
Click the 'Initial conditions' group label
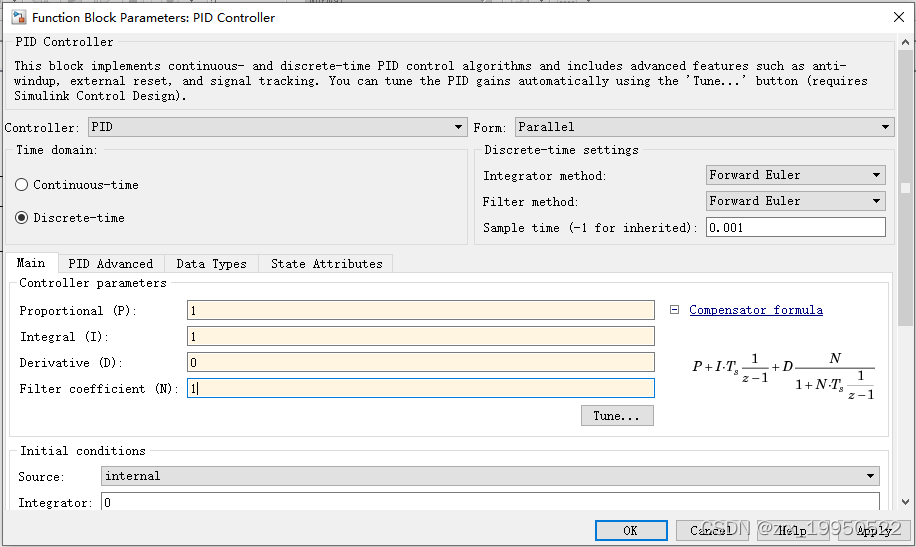83,451
